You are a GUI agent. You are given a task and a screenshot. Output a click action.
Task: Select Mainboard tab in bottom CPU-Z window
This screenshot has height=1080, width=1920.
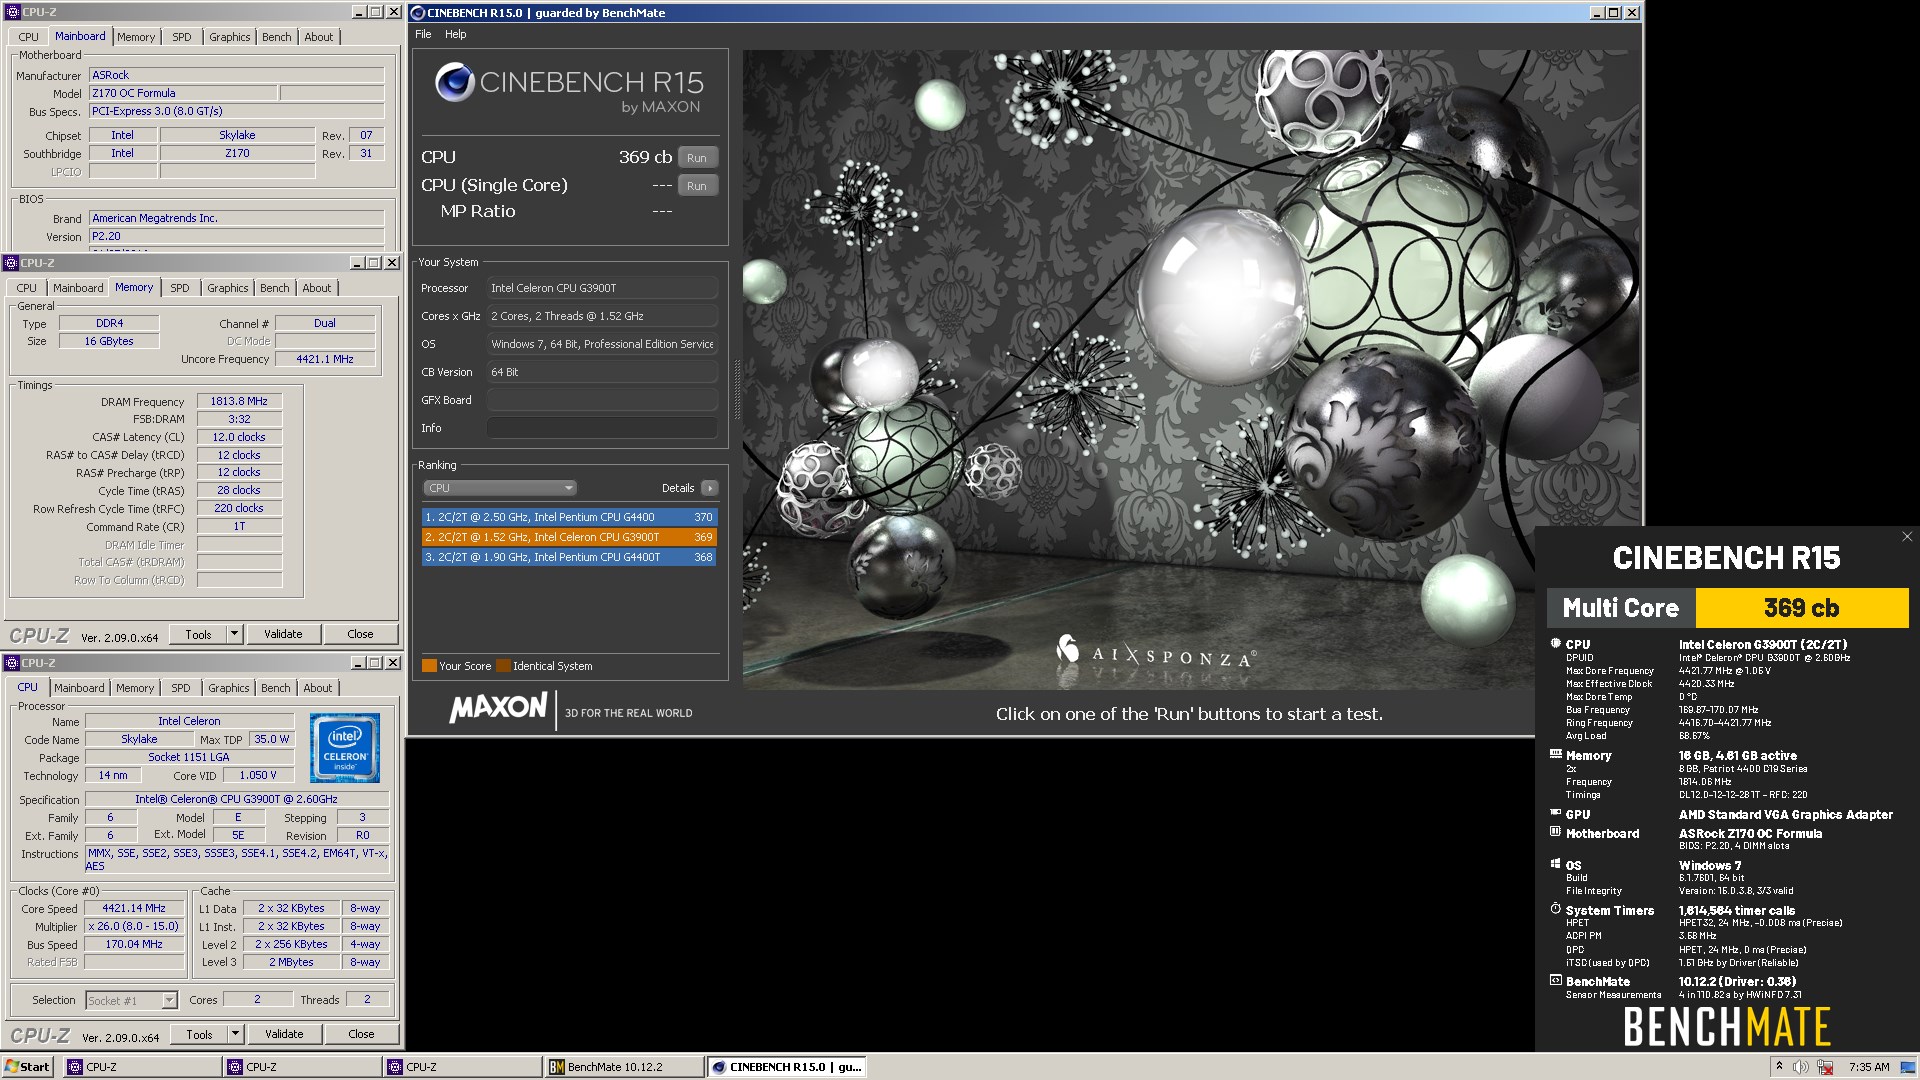point(79,688)
